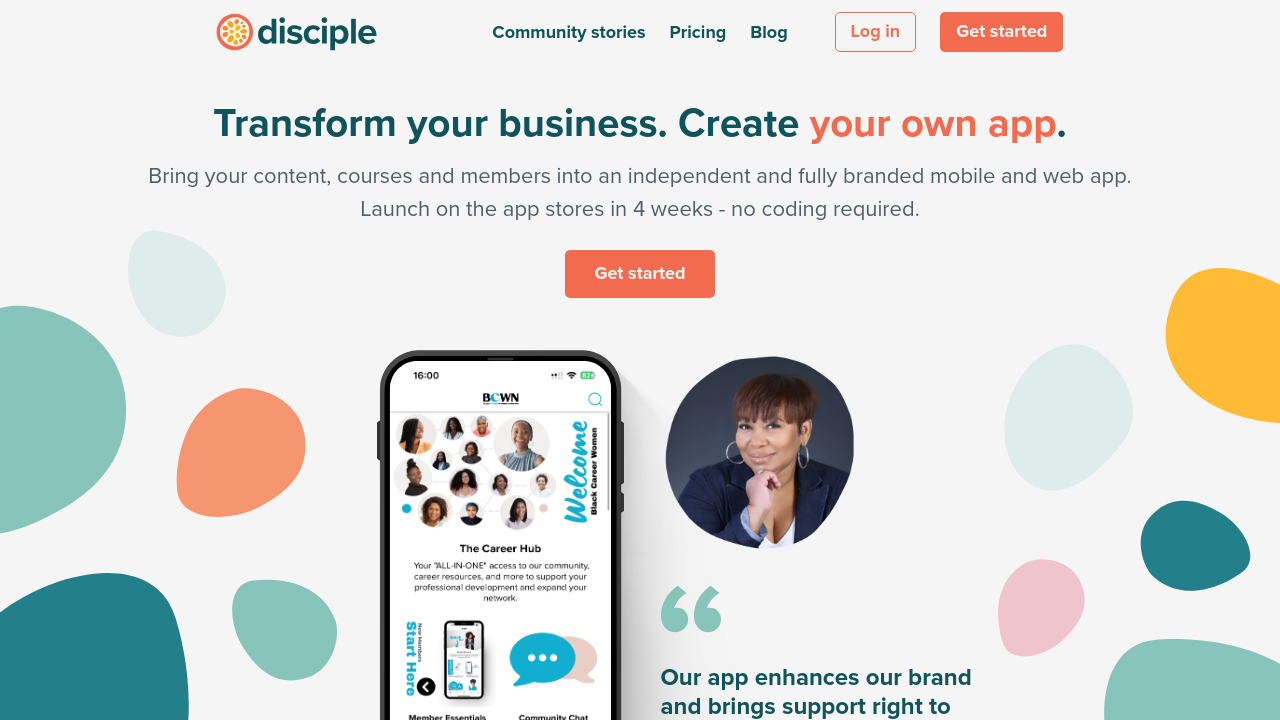Image resolution: width=1280 pixels, height=720 pixels.
Task: Click the BCWN logo in the phone screen
Action: [x=501, y=398]
